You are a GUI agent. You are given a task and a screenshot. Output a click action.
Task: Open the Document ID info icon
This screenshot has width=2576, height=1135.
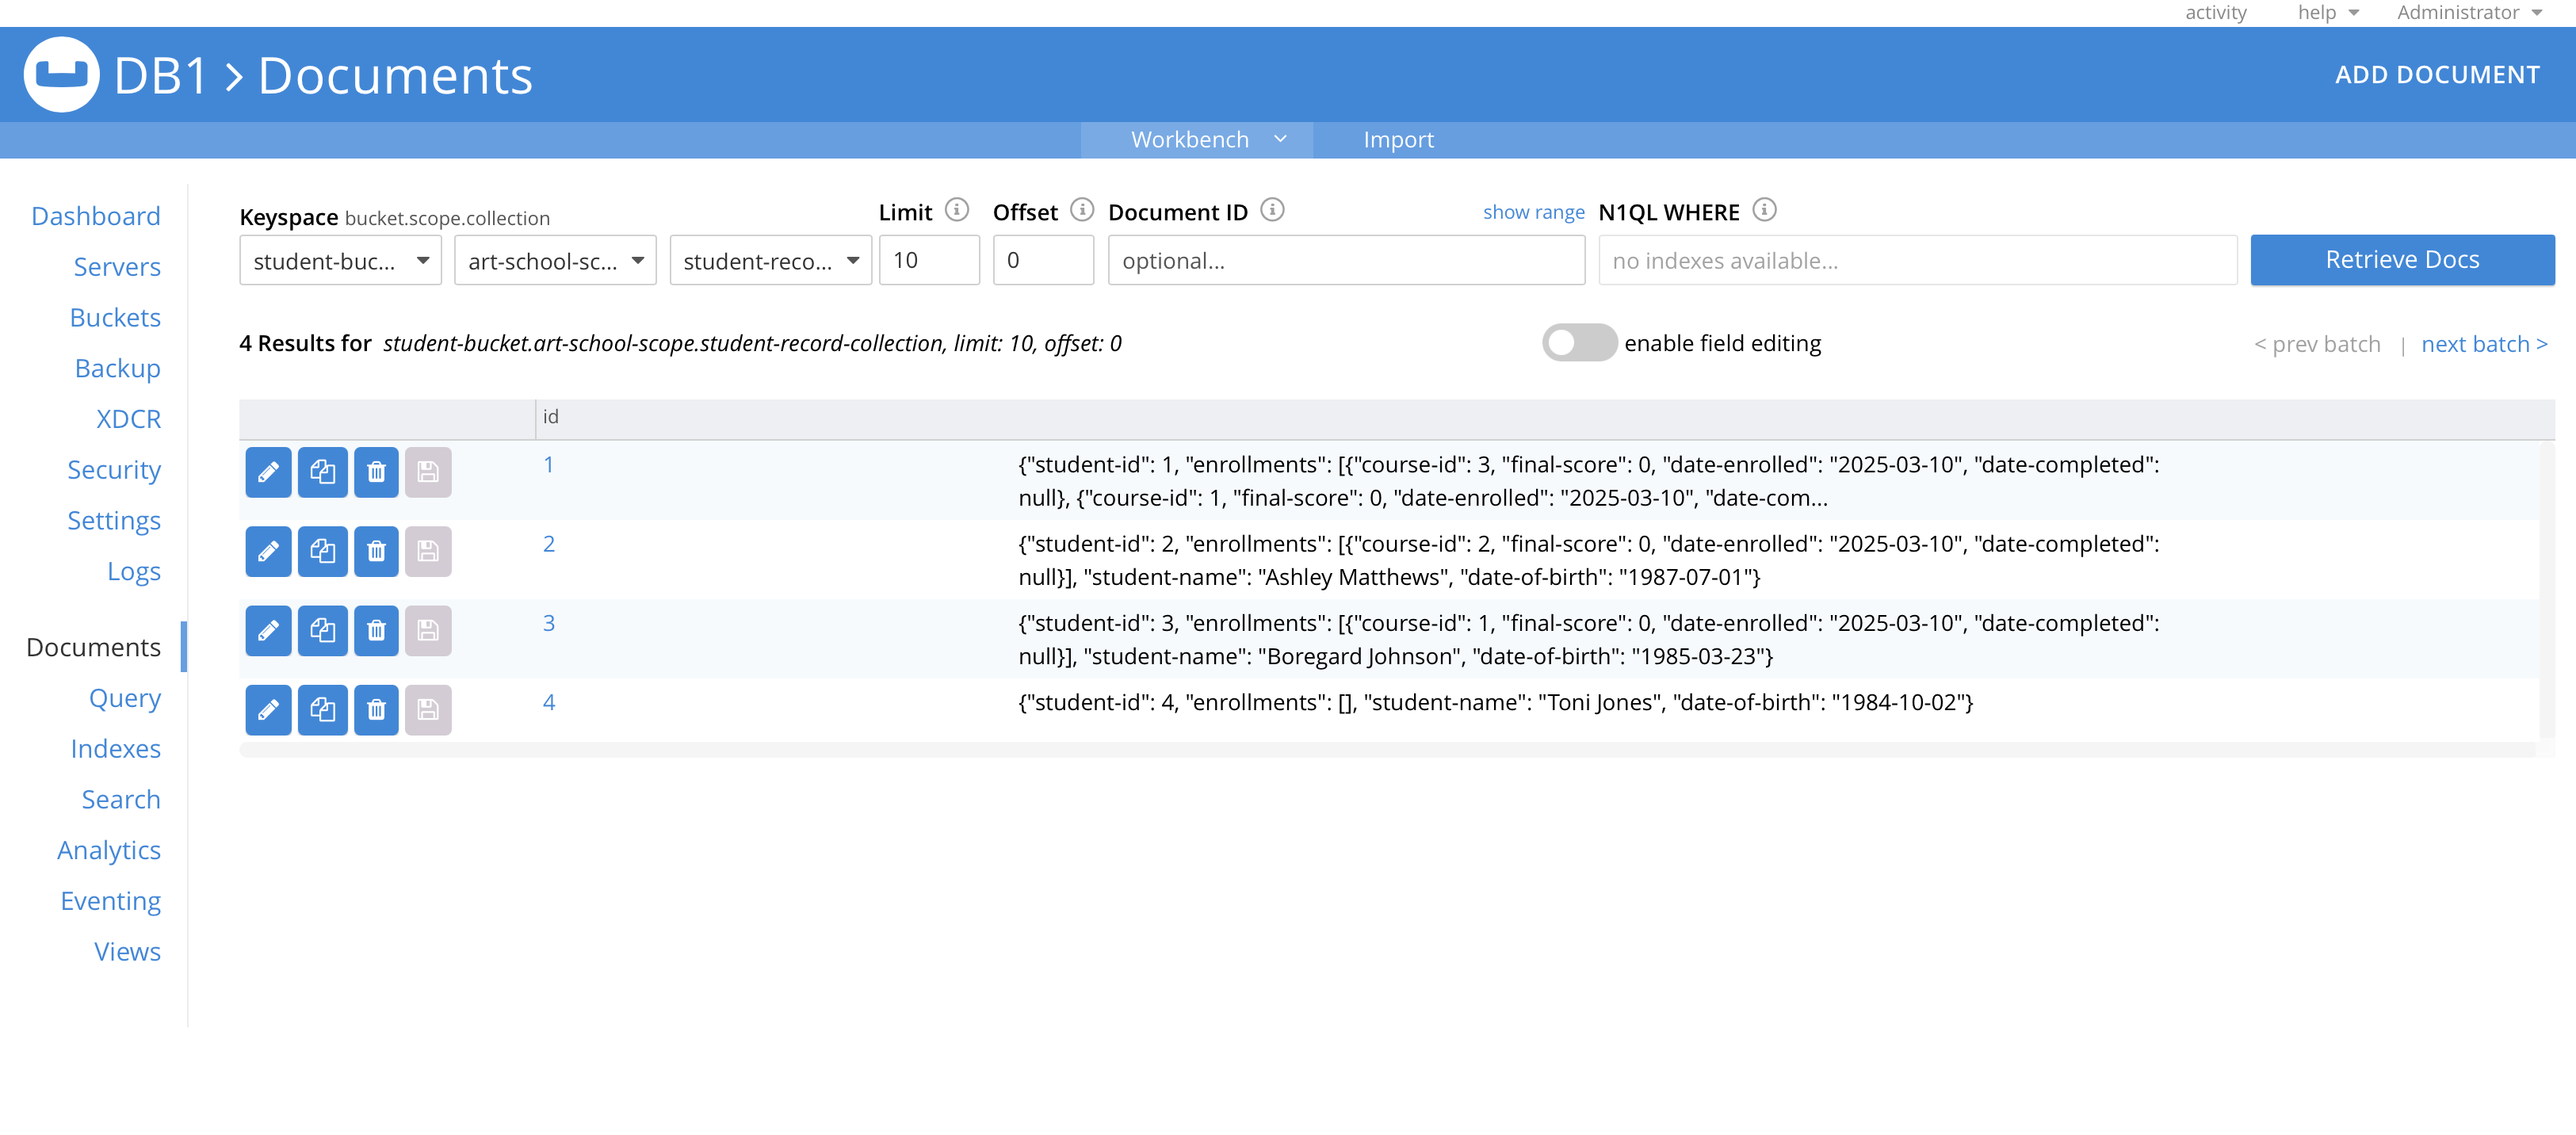click(1272, 211)
